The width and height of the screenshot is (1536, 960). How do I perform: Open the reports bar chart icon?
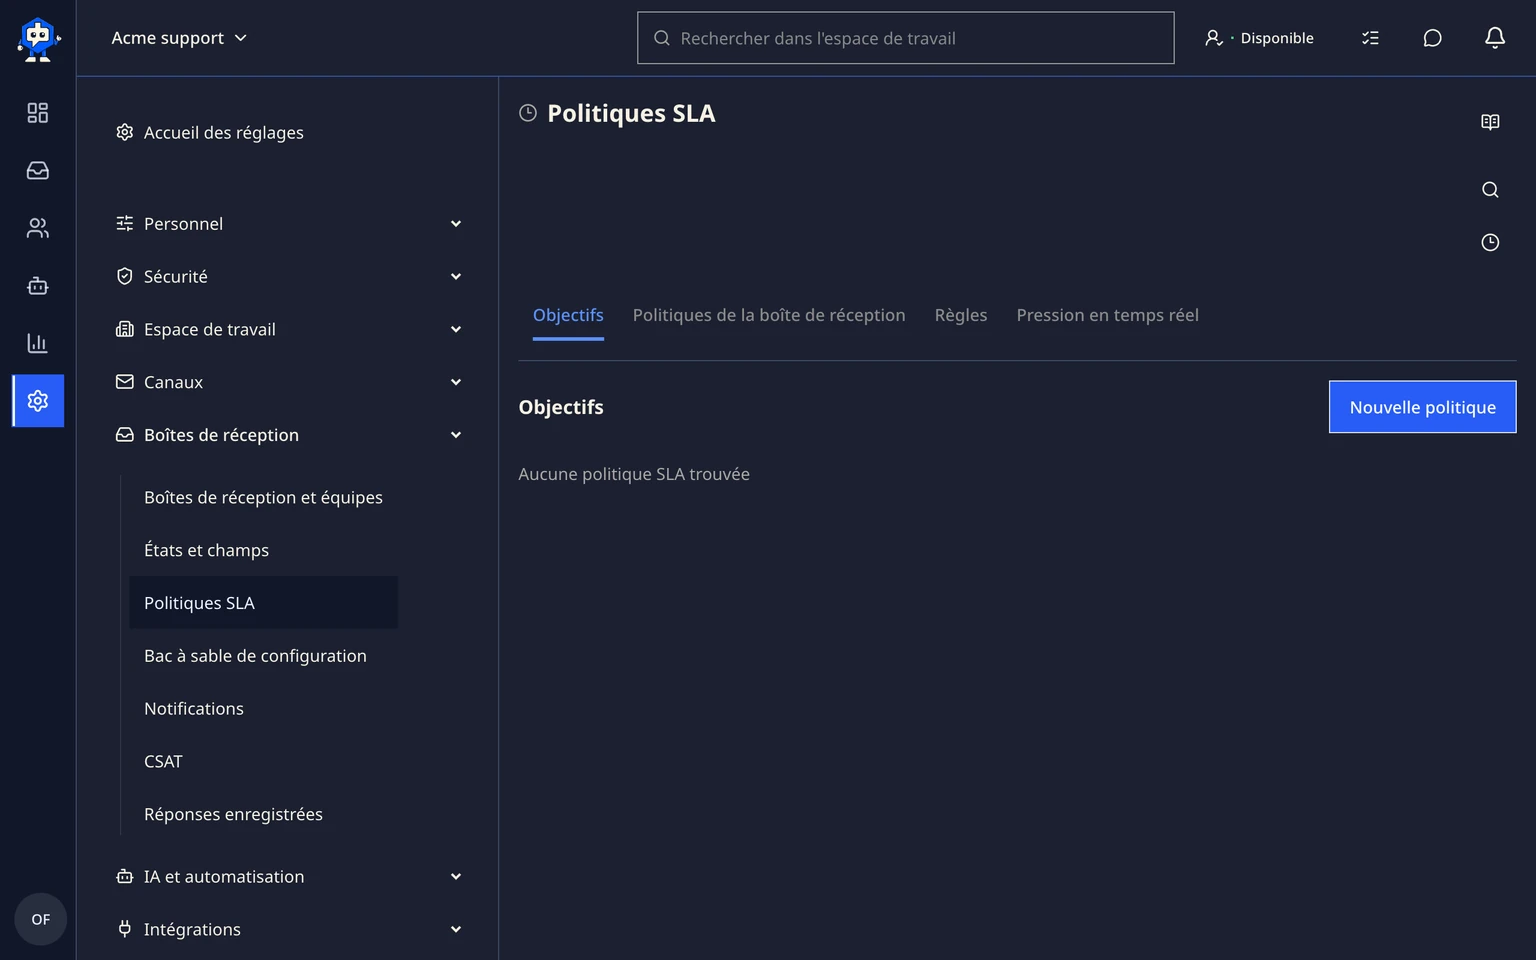point(38,343)
